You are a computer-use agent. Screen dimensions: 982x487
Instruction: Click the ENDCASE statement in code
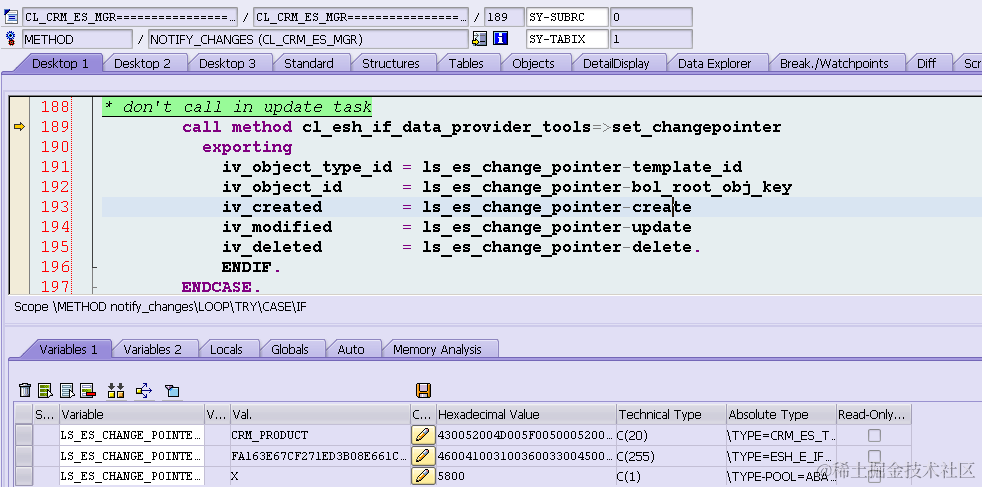click(221, 287)
